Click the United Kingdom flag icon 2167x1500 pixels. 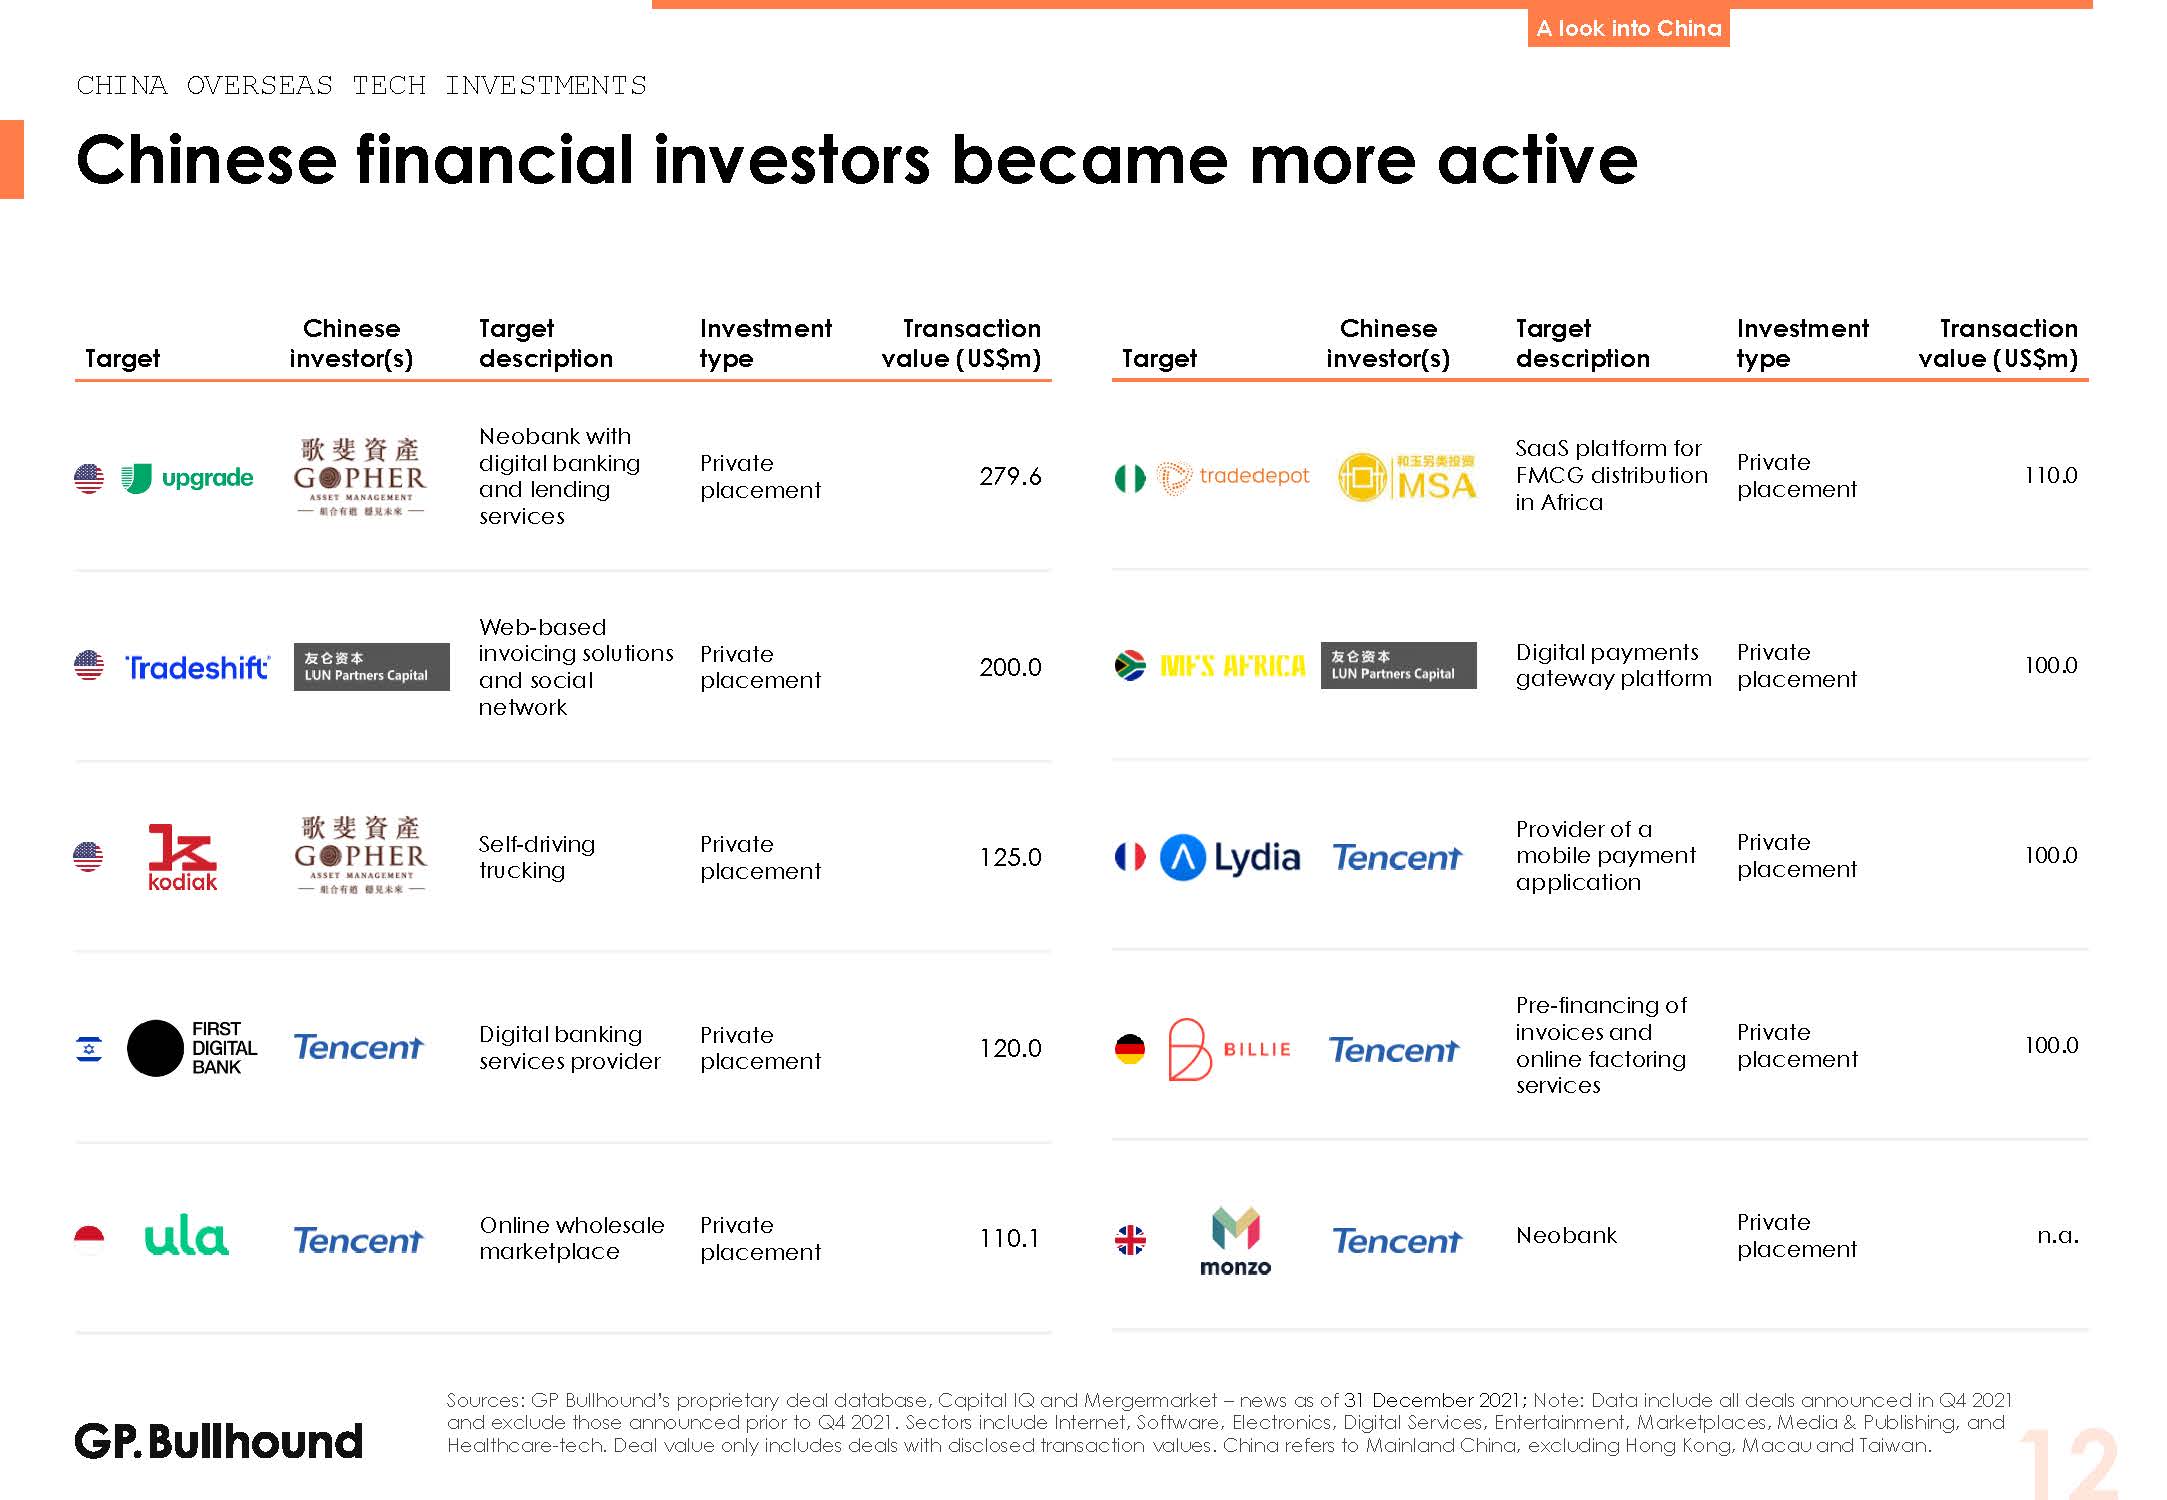[x=1130, y=1241]
